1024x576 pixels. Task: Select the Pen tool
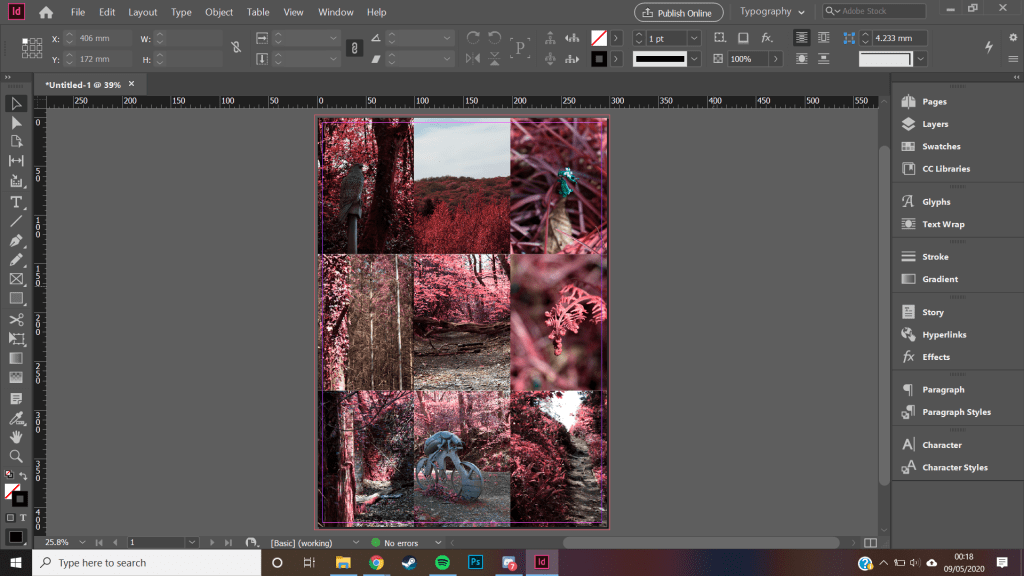[x=16, y=241]
